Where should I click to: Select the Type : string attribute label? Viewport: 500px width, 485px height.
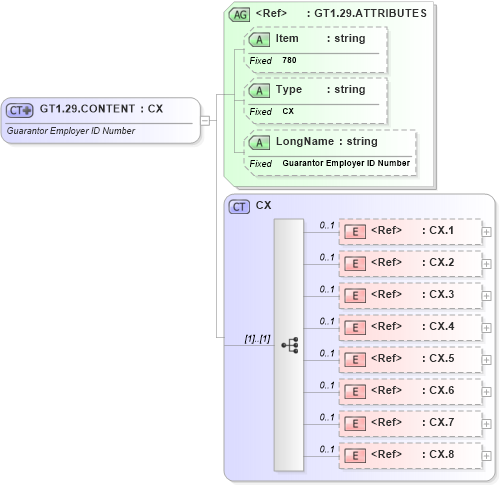click(320, 89)
